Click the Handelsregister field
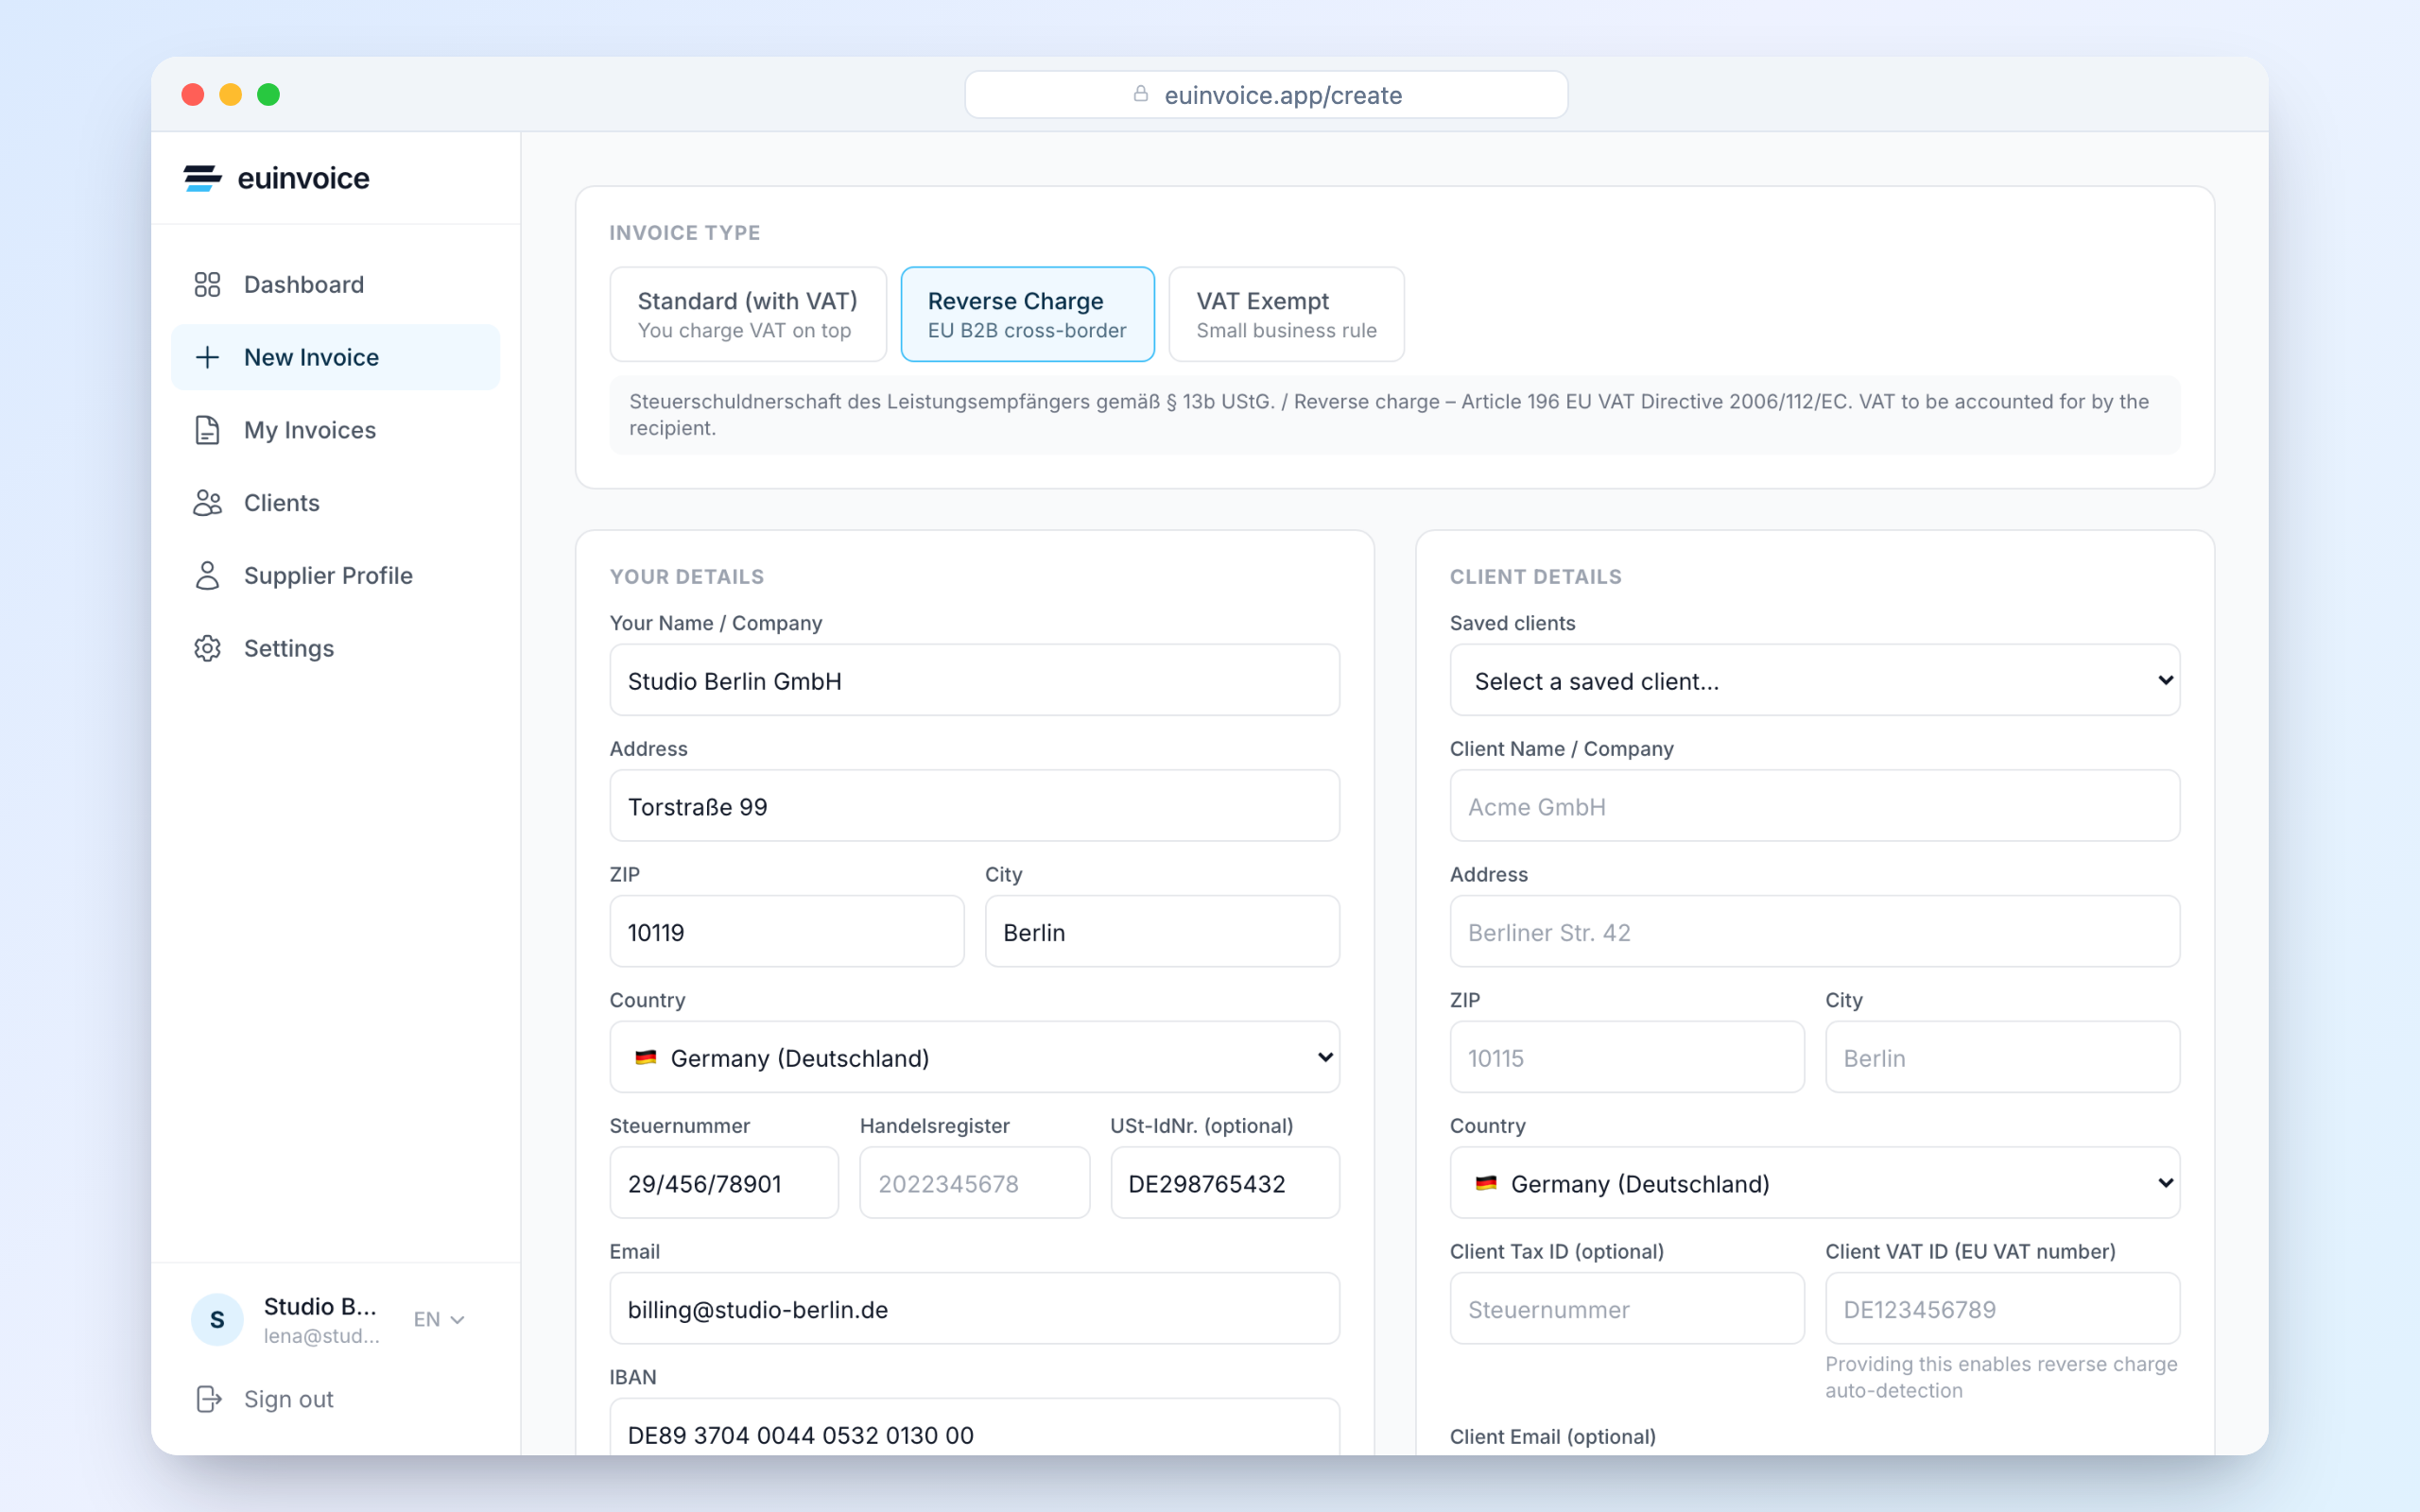 [974, 1183]
